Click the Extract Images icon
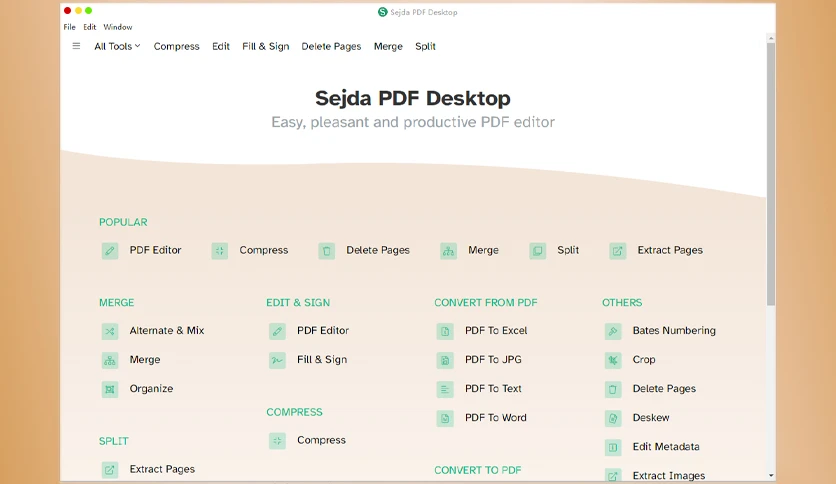Image resolution: width=836 pixels, height=484 pixels. point(613,475)
